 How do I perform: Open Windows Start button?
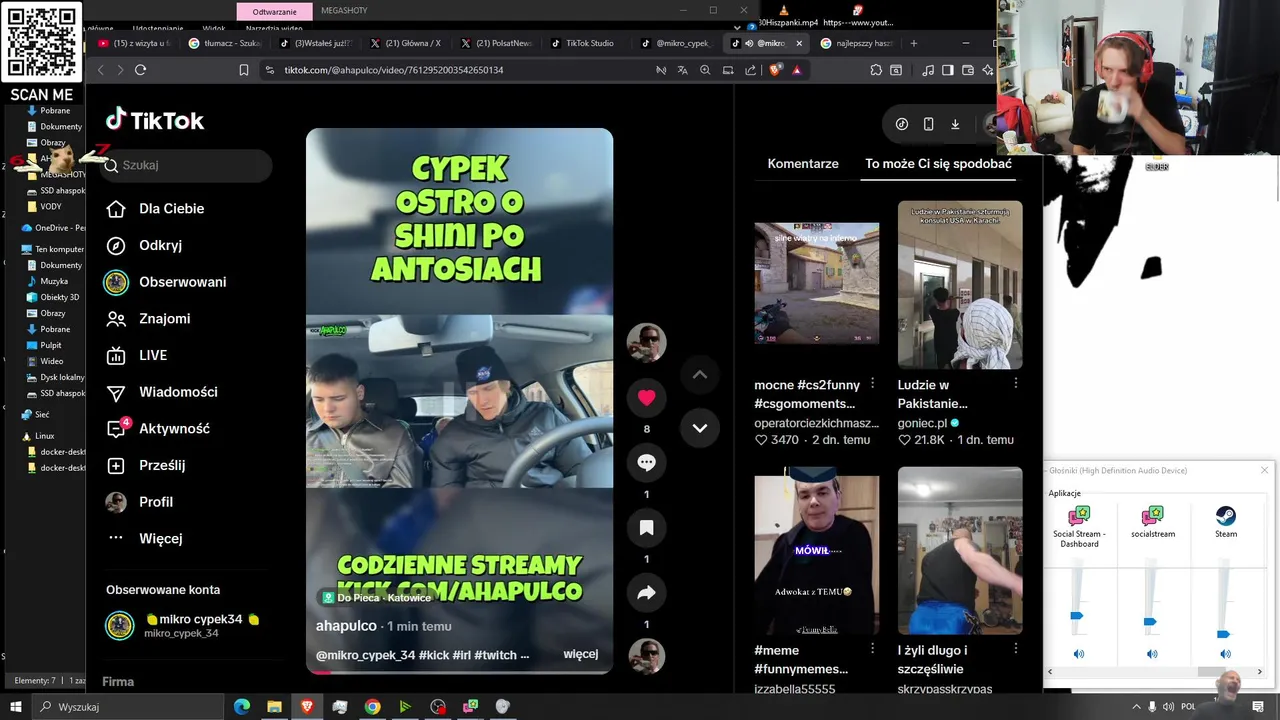[x=15, y=707]
